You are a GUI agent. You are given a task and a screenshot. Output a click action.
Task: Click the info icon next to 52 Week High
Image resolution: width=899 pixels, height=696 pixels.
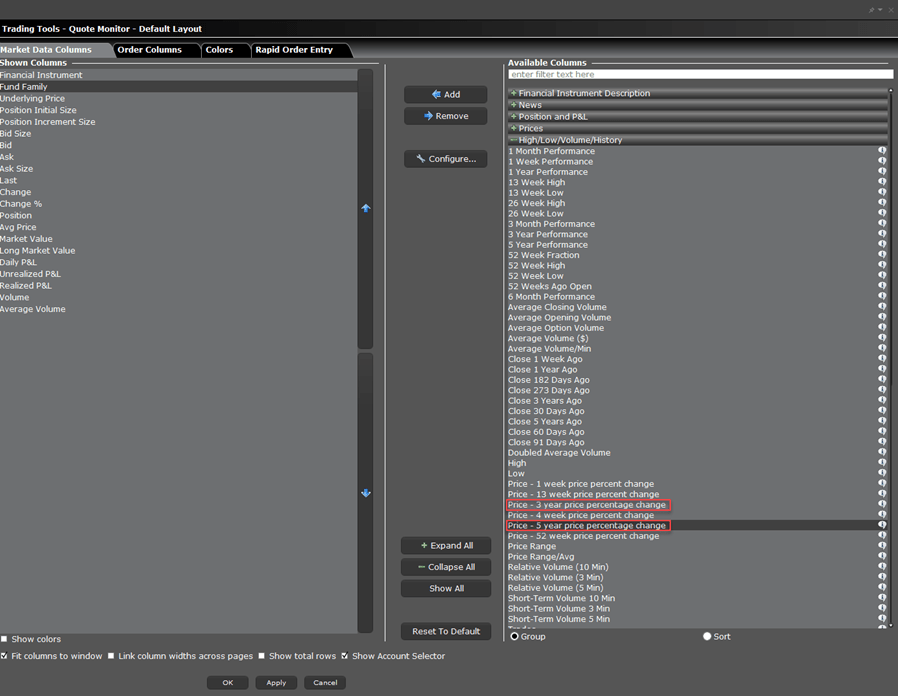tap(882, 266)
